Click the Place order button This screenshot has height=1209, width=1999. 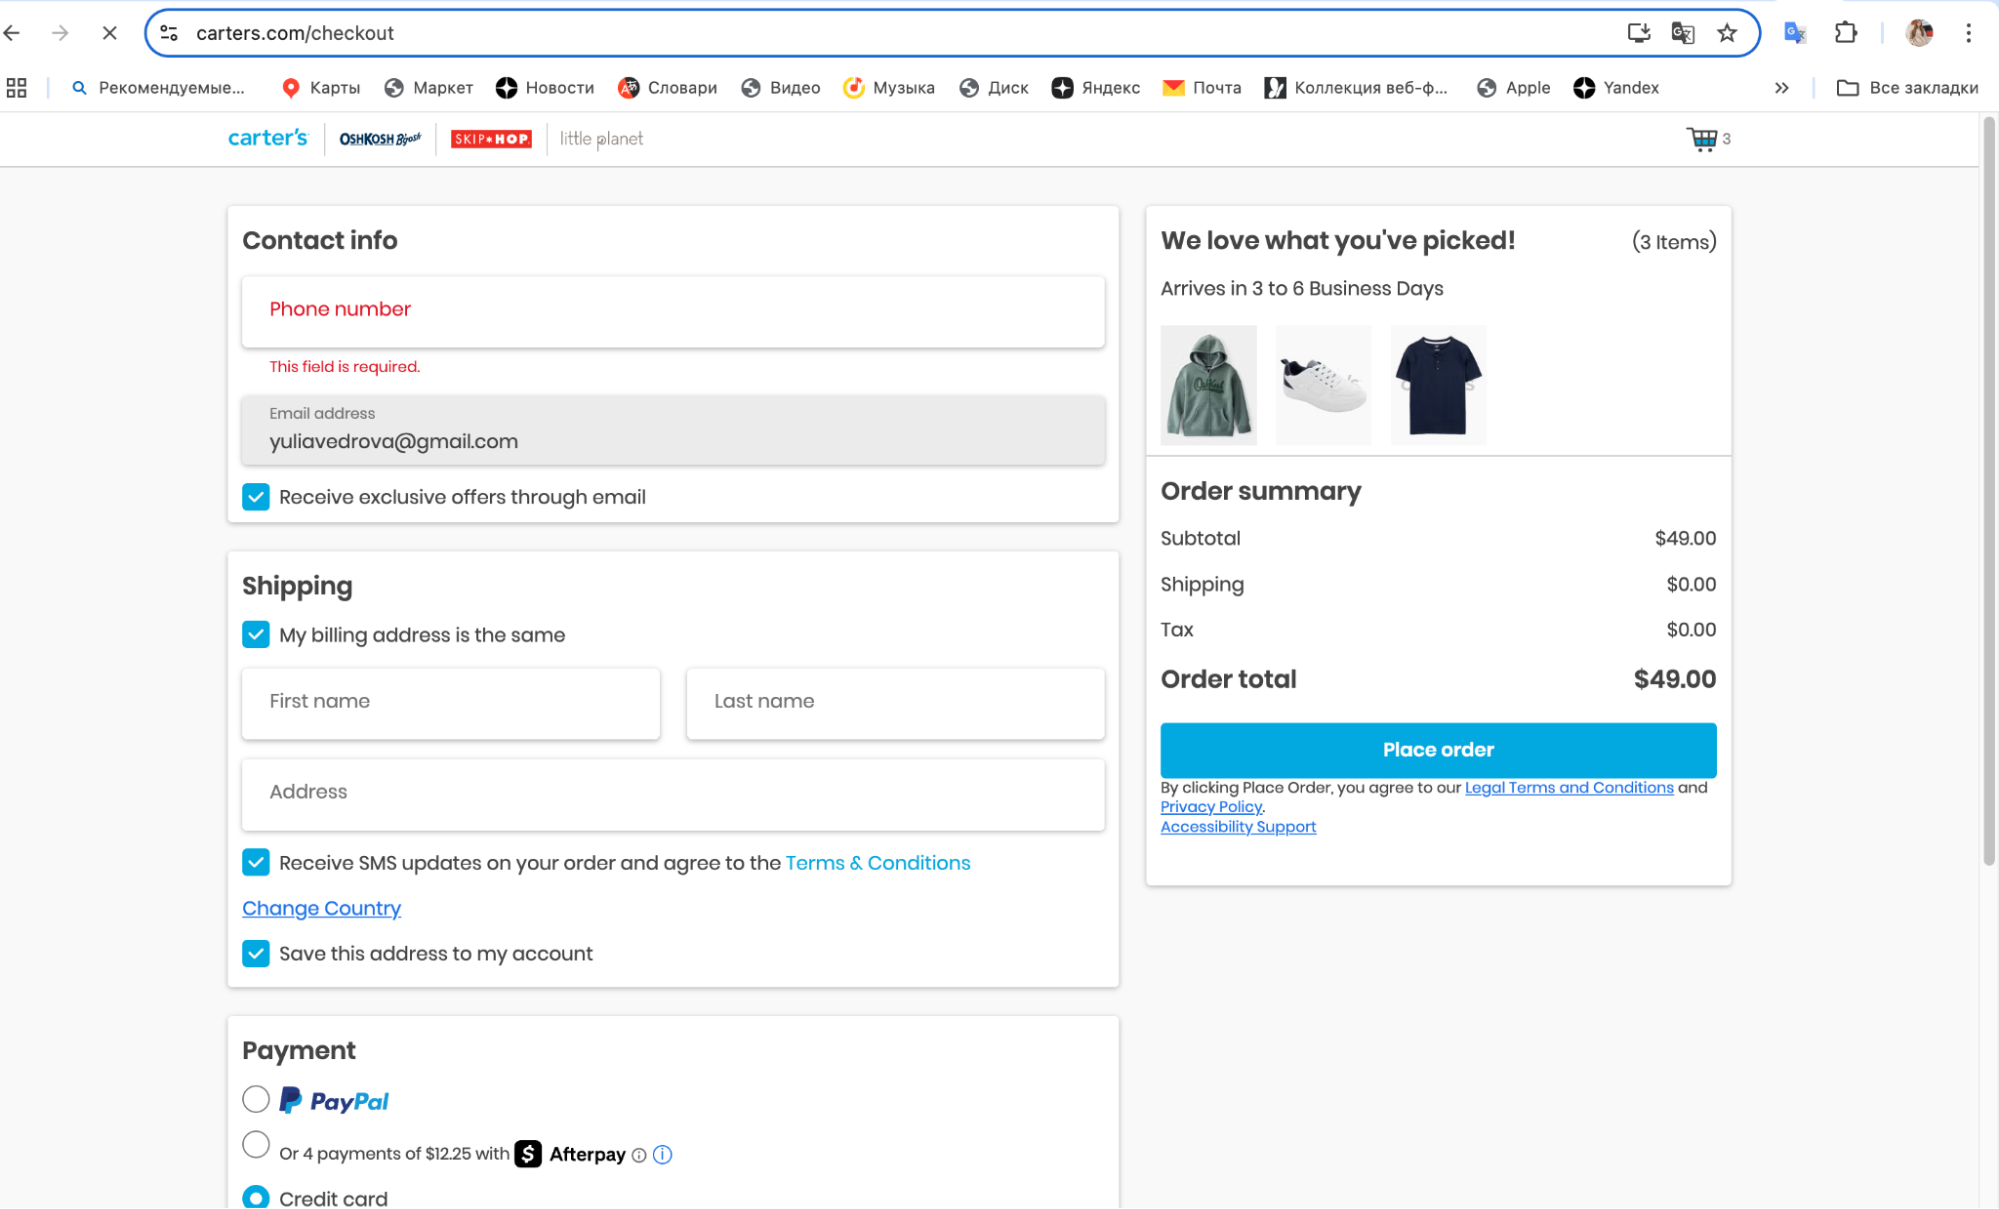tap(1437, 750)
